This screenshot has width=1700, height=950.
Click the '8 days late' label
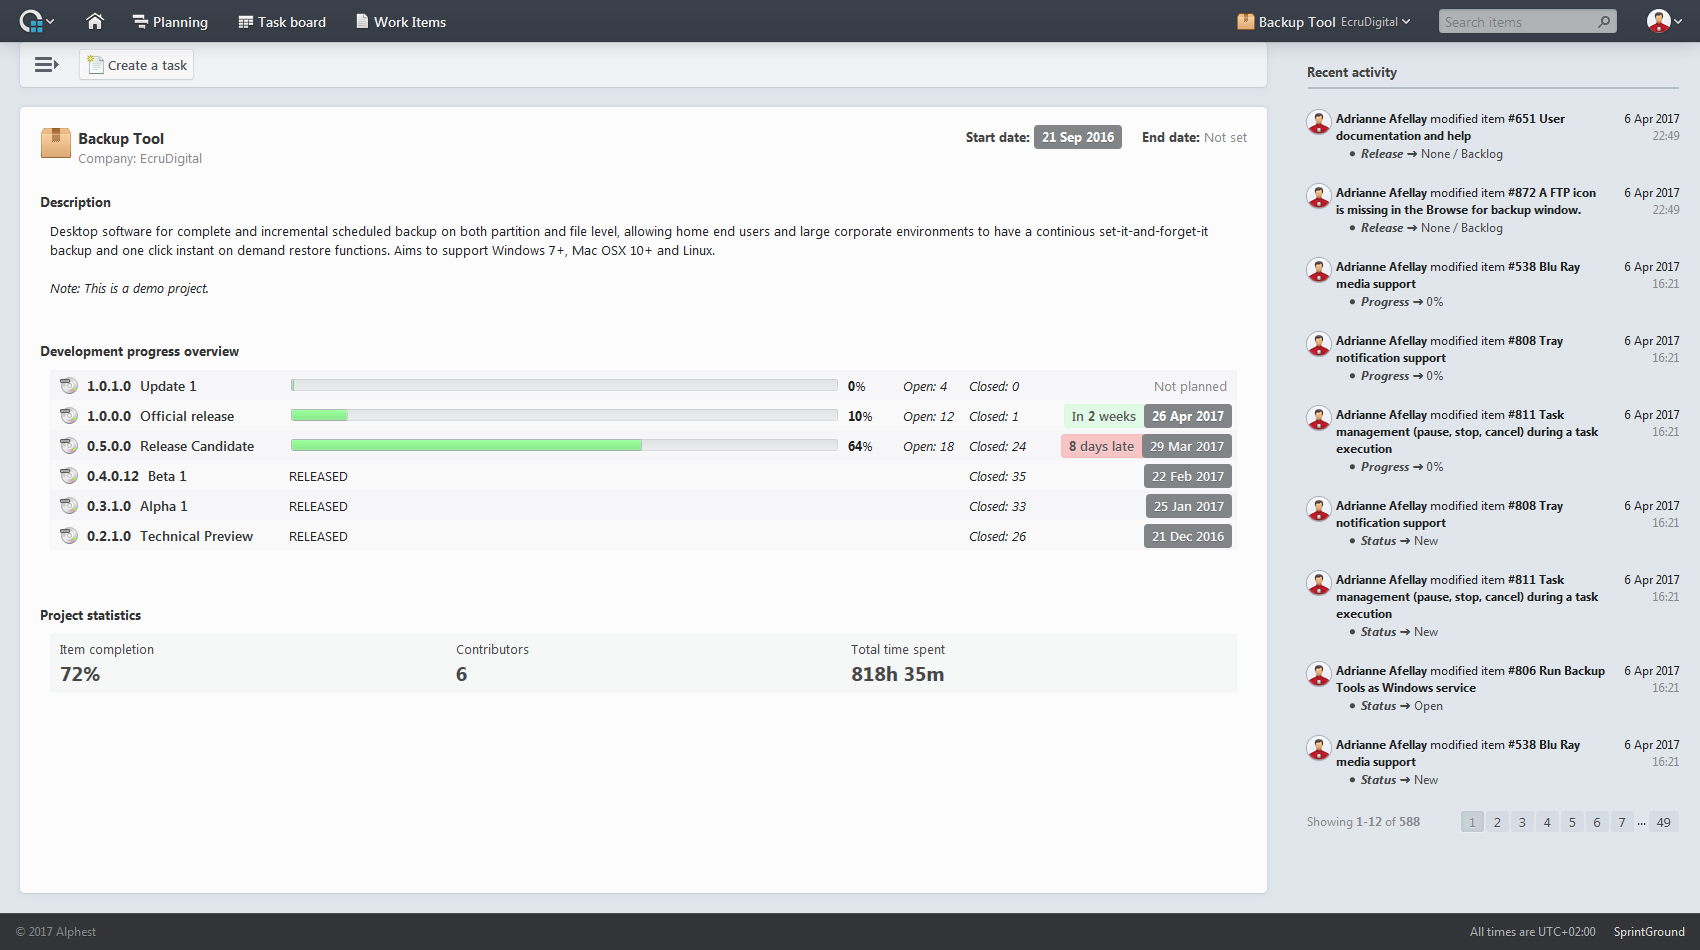[x=1102, y=446]
